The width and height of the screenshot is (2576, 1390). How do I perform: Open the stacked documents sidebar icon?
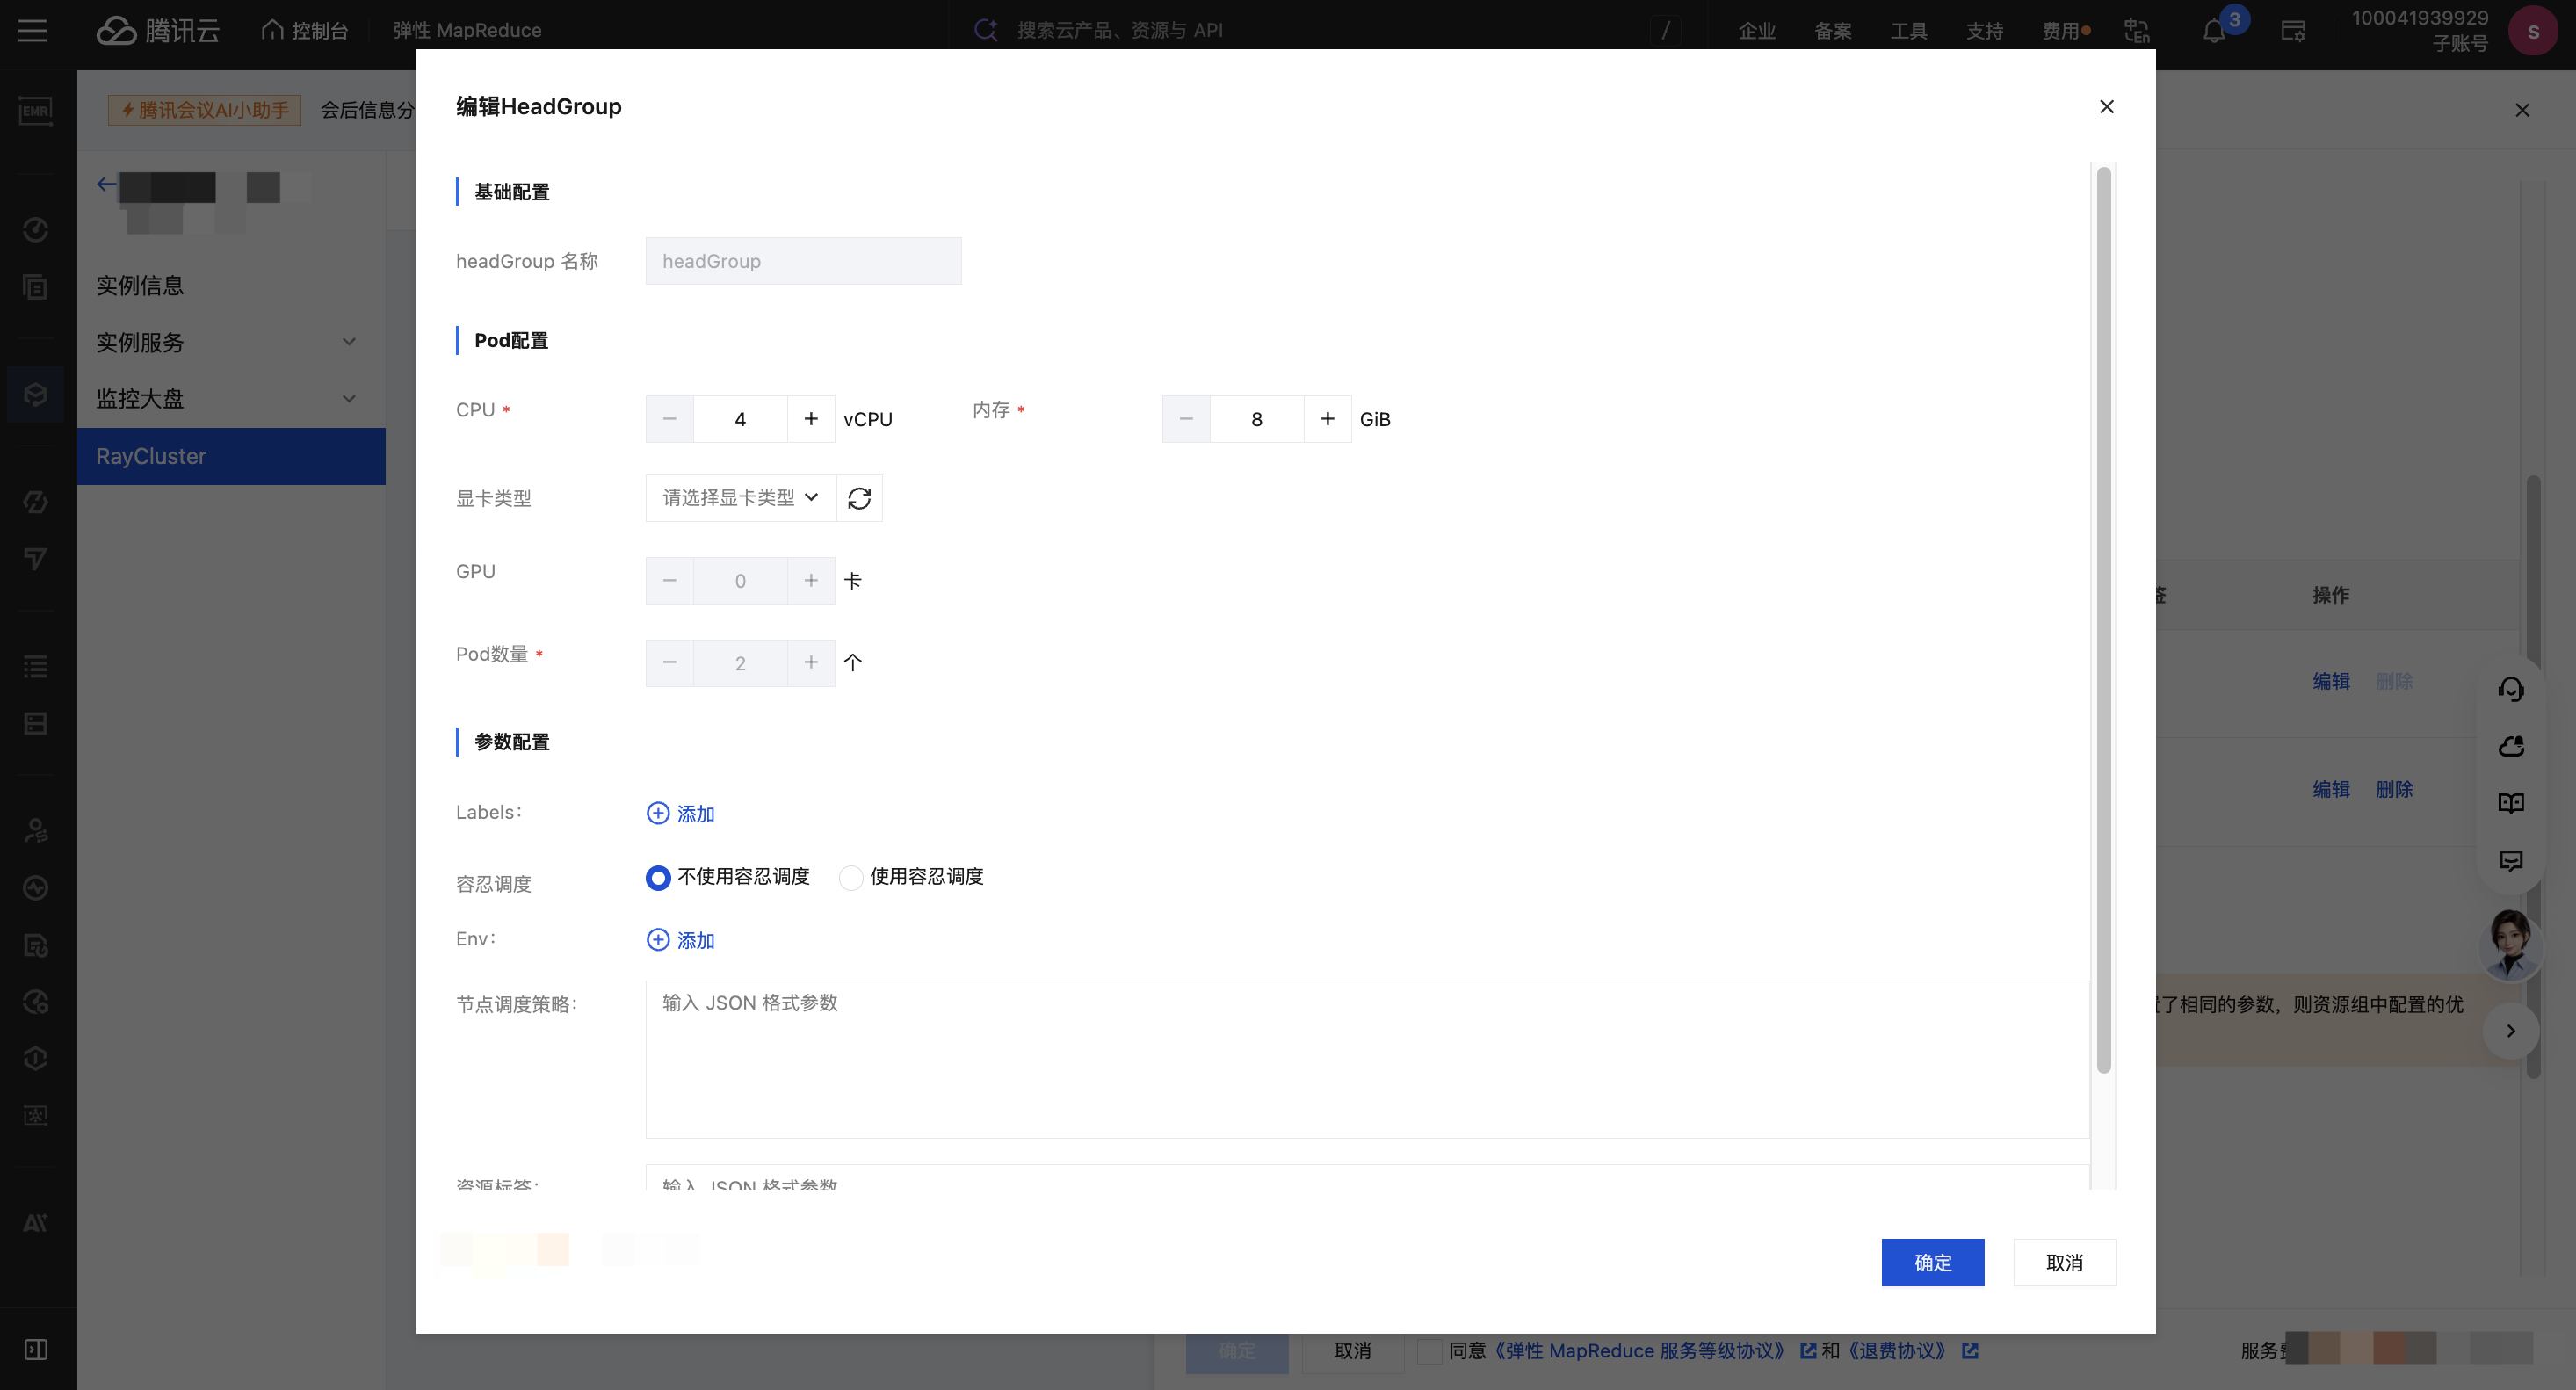click(36, 287)
